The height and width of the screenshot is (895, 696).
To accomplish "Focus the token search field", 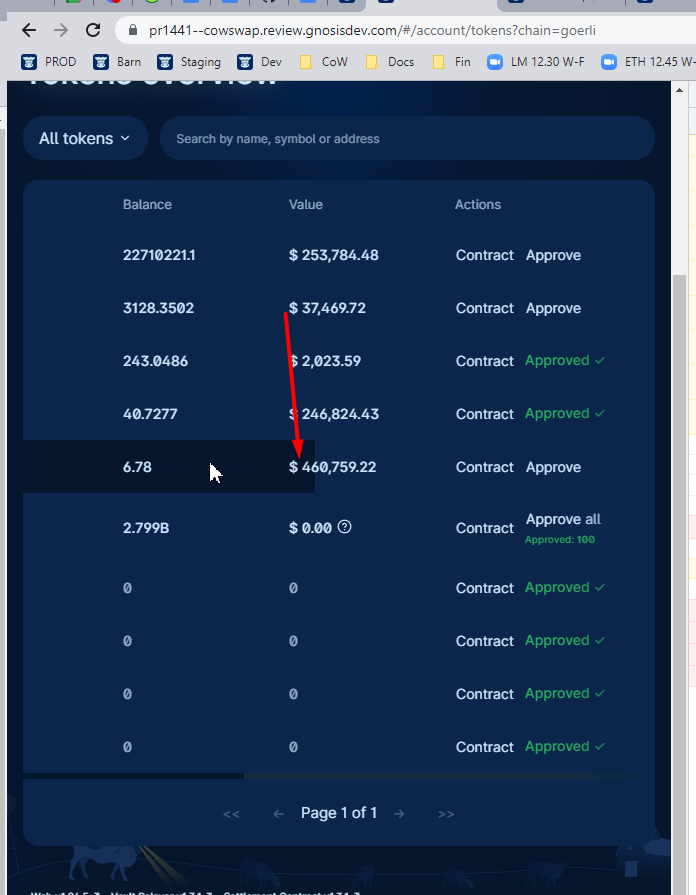I will tap(407, 138).
